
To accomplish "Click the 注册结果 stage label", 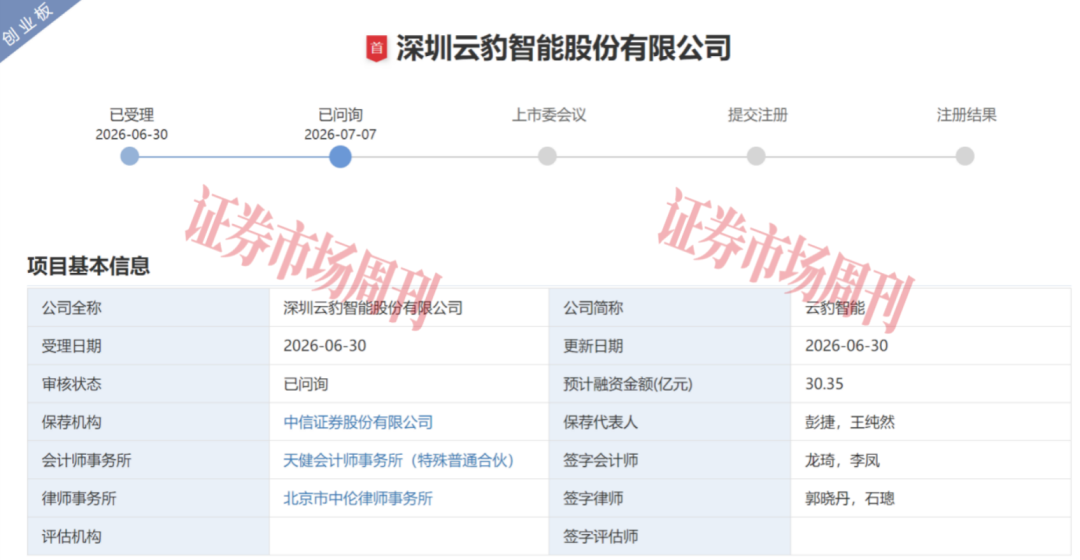I will [x=966, y=115].
